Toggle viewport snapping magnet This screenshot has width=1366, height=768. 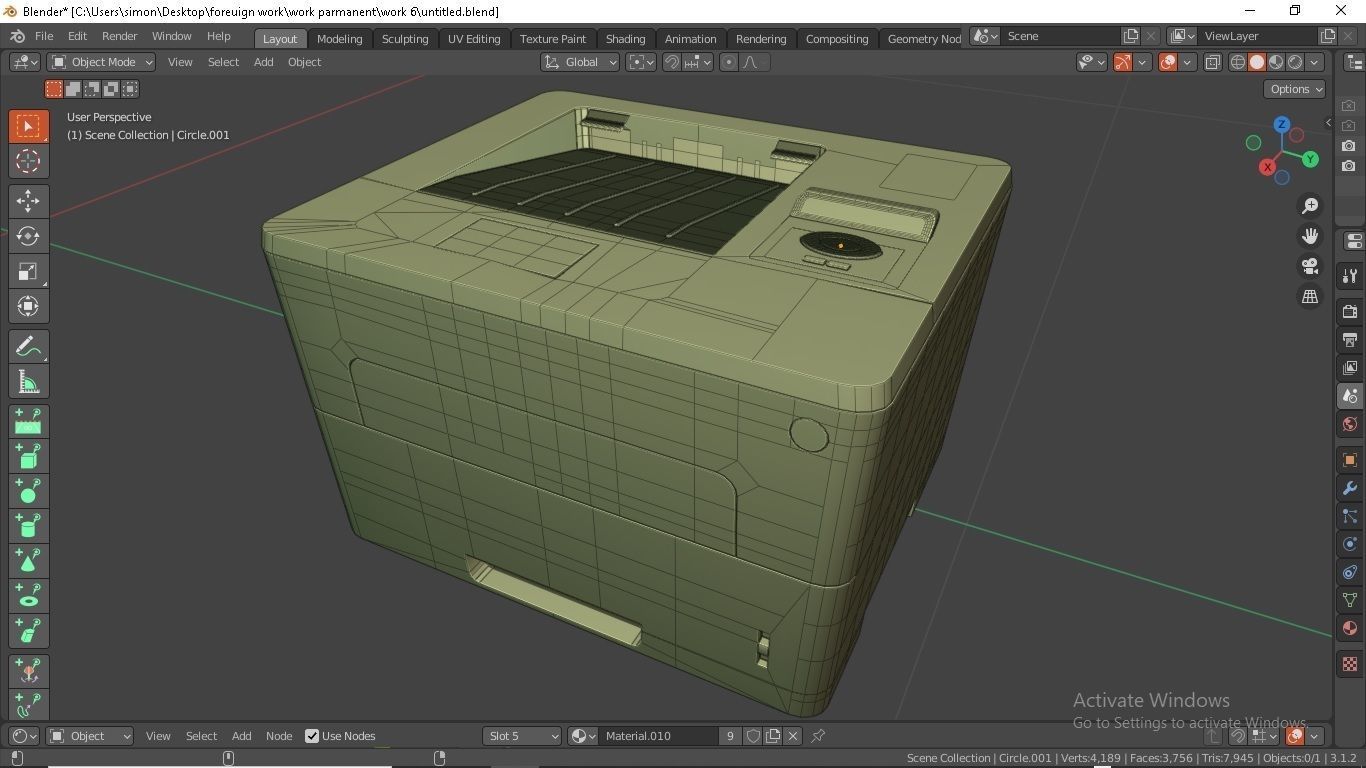pos(672,62)
